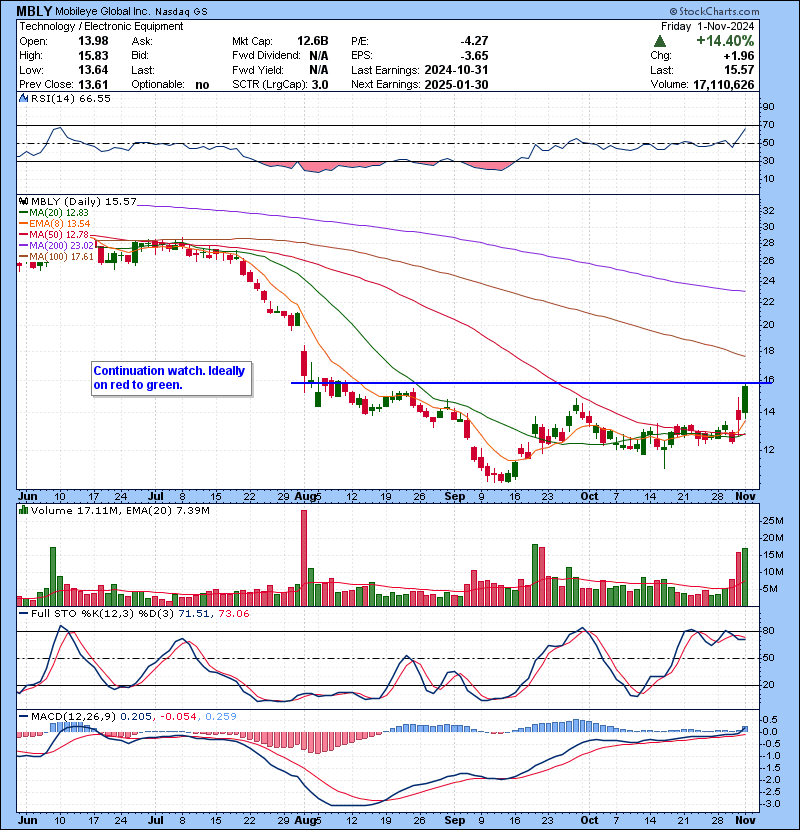
Task: Click the Last Earnings 2024-10-31 date
Action: pos(456,70)
